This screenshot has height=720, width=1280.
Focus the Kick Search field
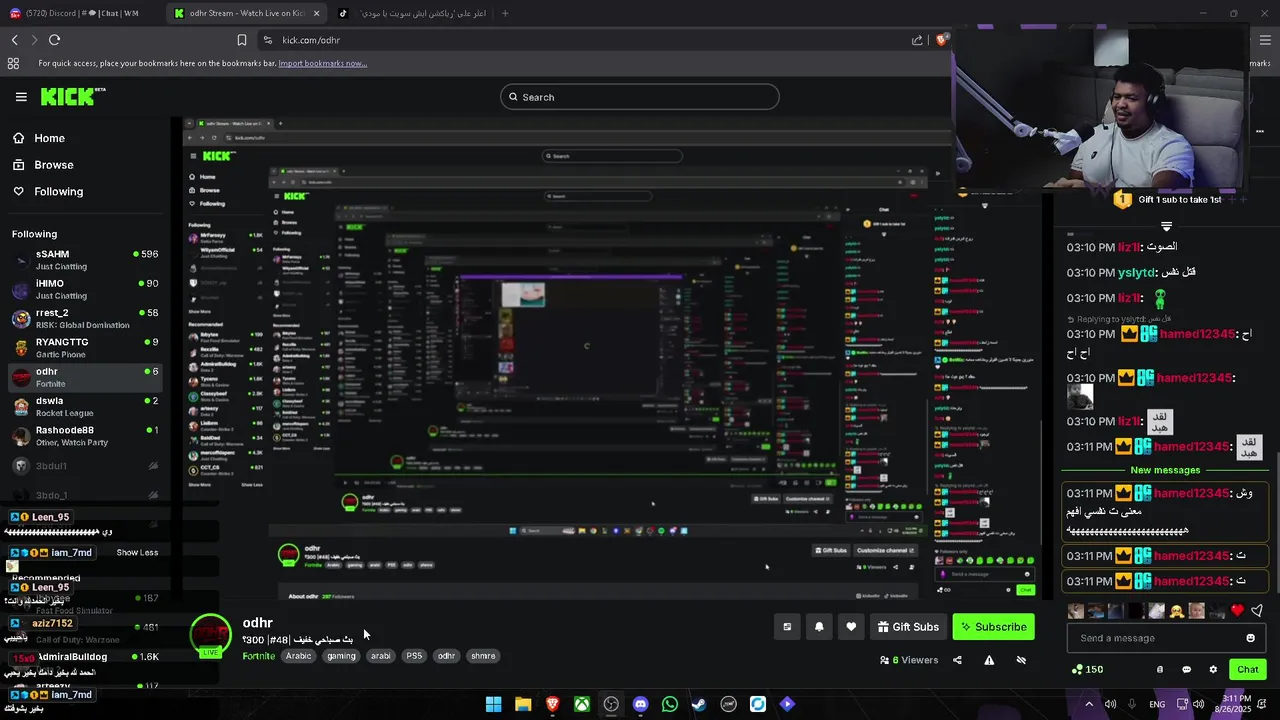(x=640, y=97)
